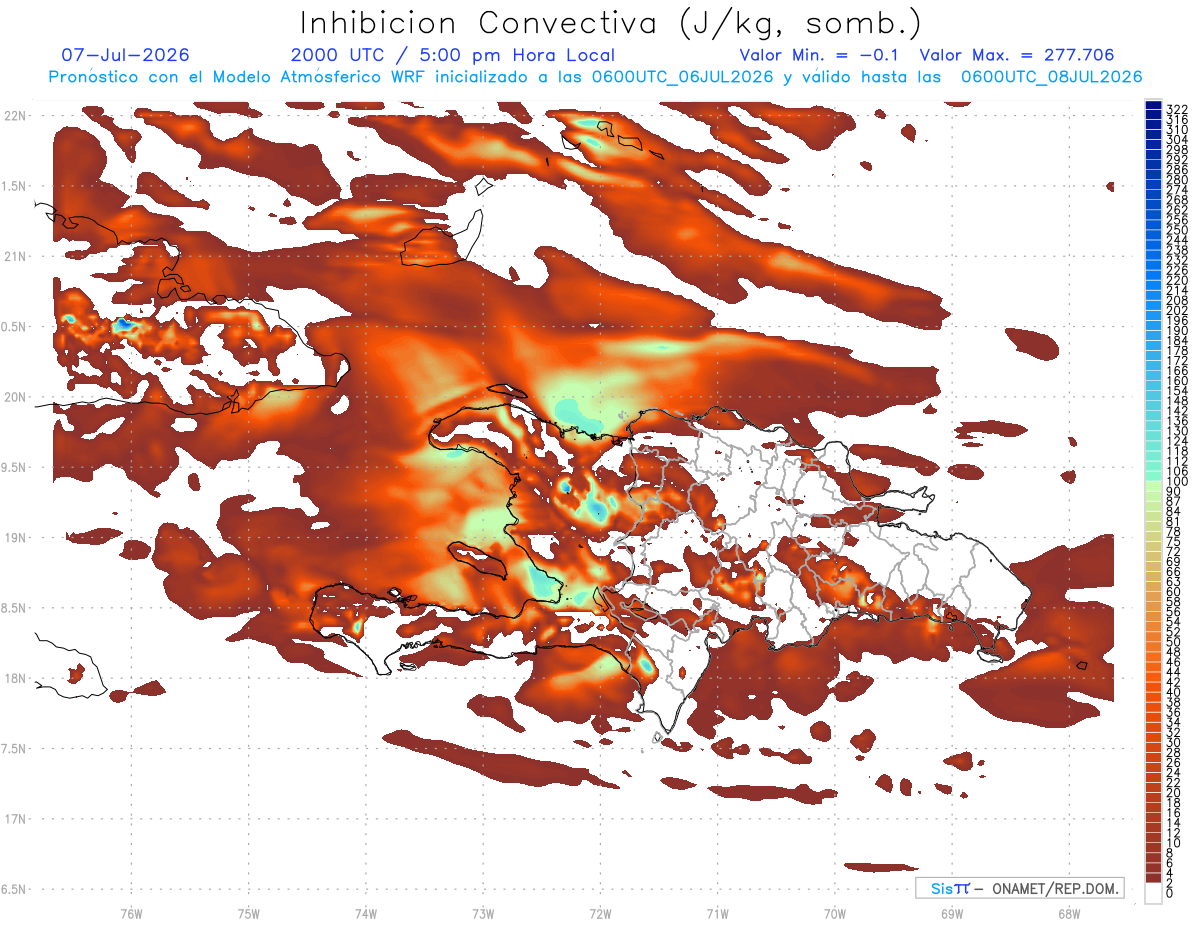Click the '69W' longitude label
The height and width of the screenshot is (927, 1200).
(x=952, y=914)
